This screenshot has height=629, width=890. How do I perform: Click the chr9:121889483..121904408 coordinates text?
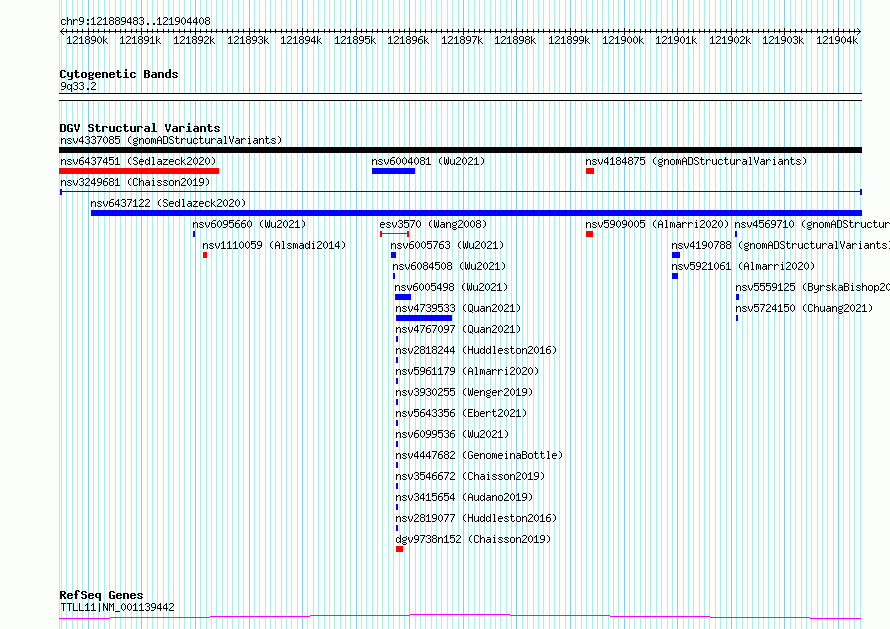click(x=135, y=21)
